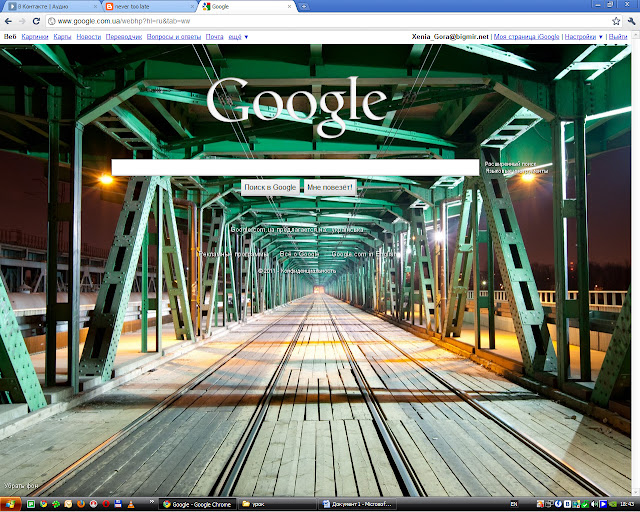Select the Google tab
Image resolution: width=640 pixels, height=512 pixels.
point(245,7)
